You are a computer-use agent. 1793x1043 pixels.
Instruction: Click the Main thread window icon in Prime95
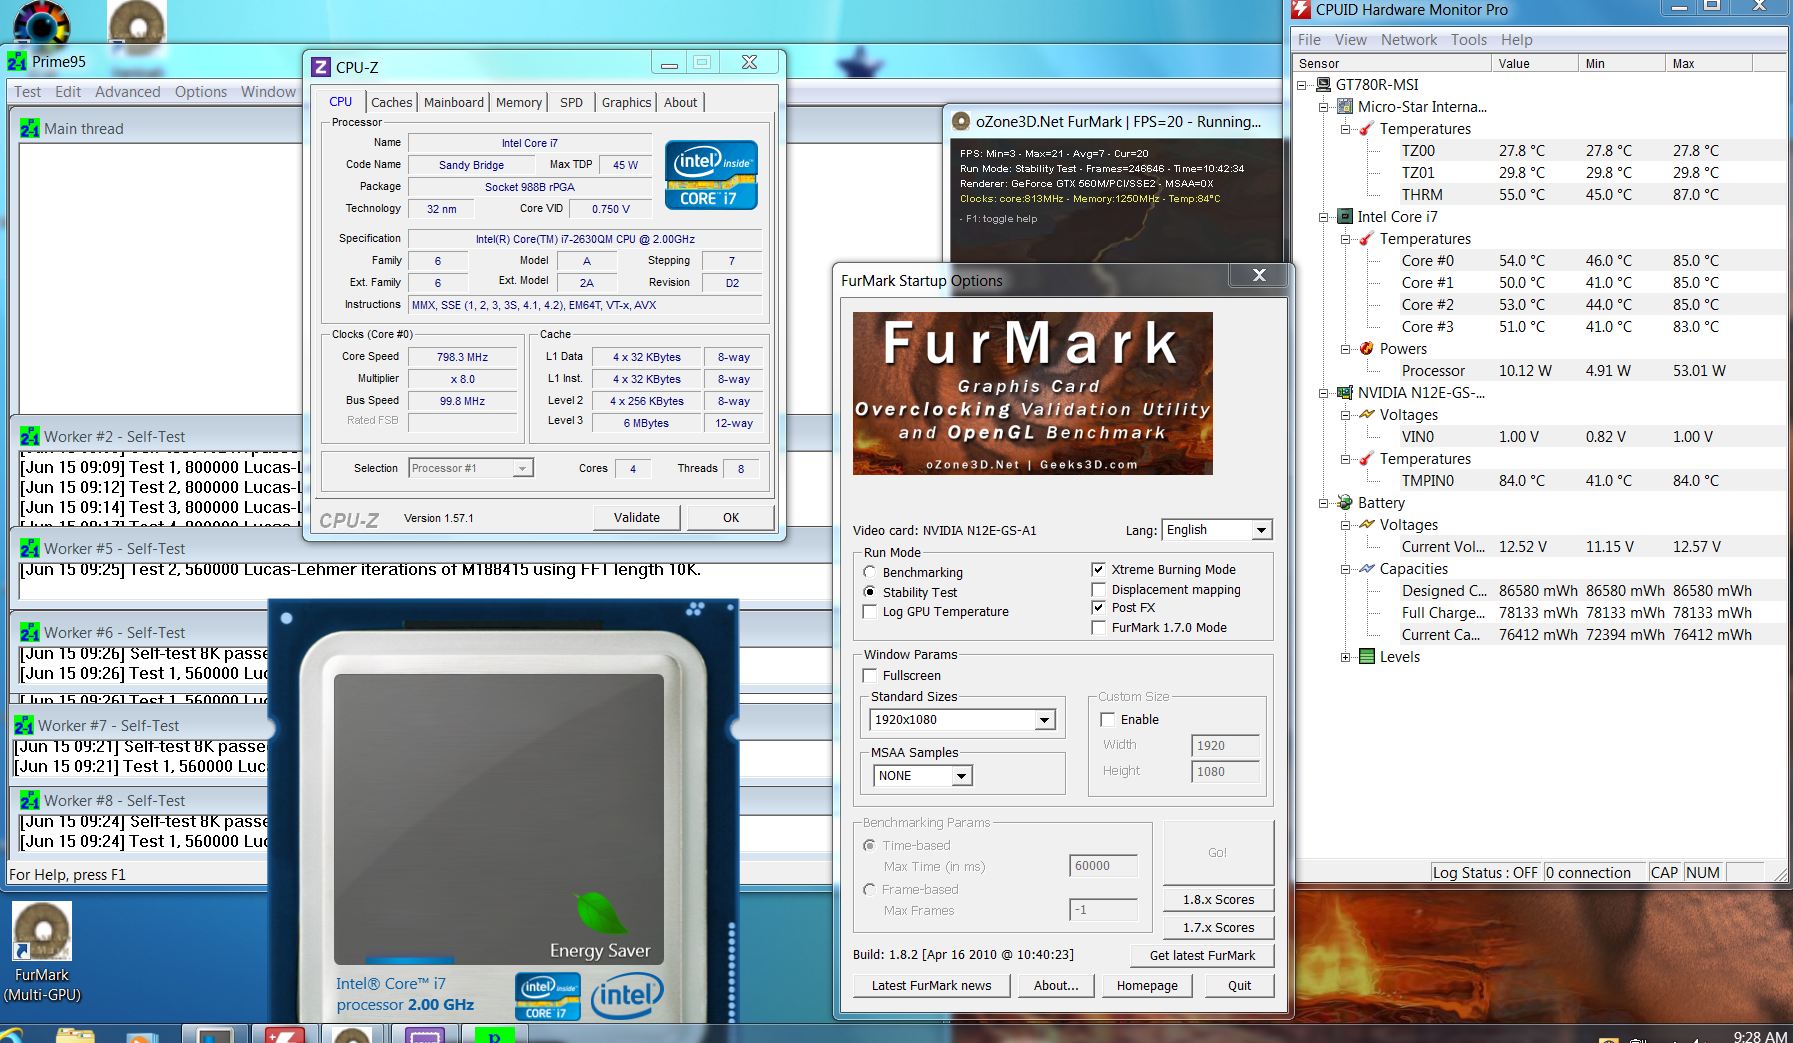30,129
